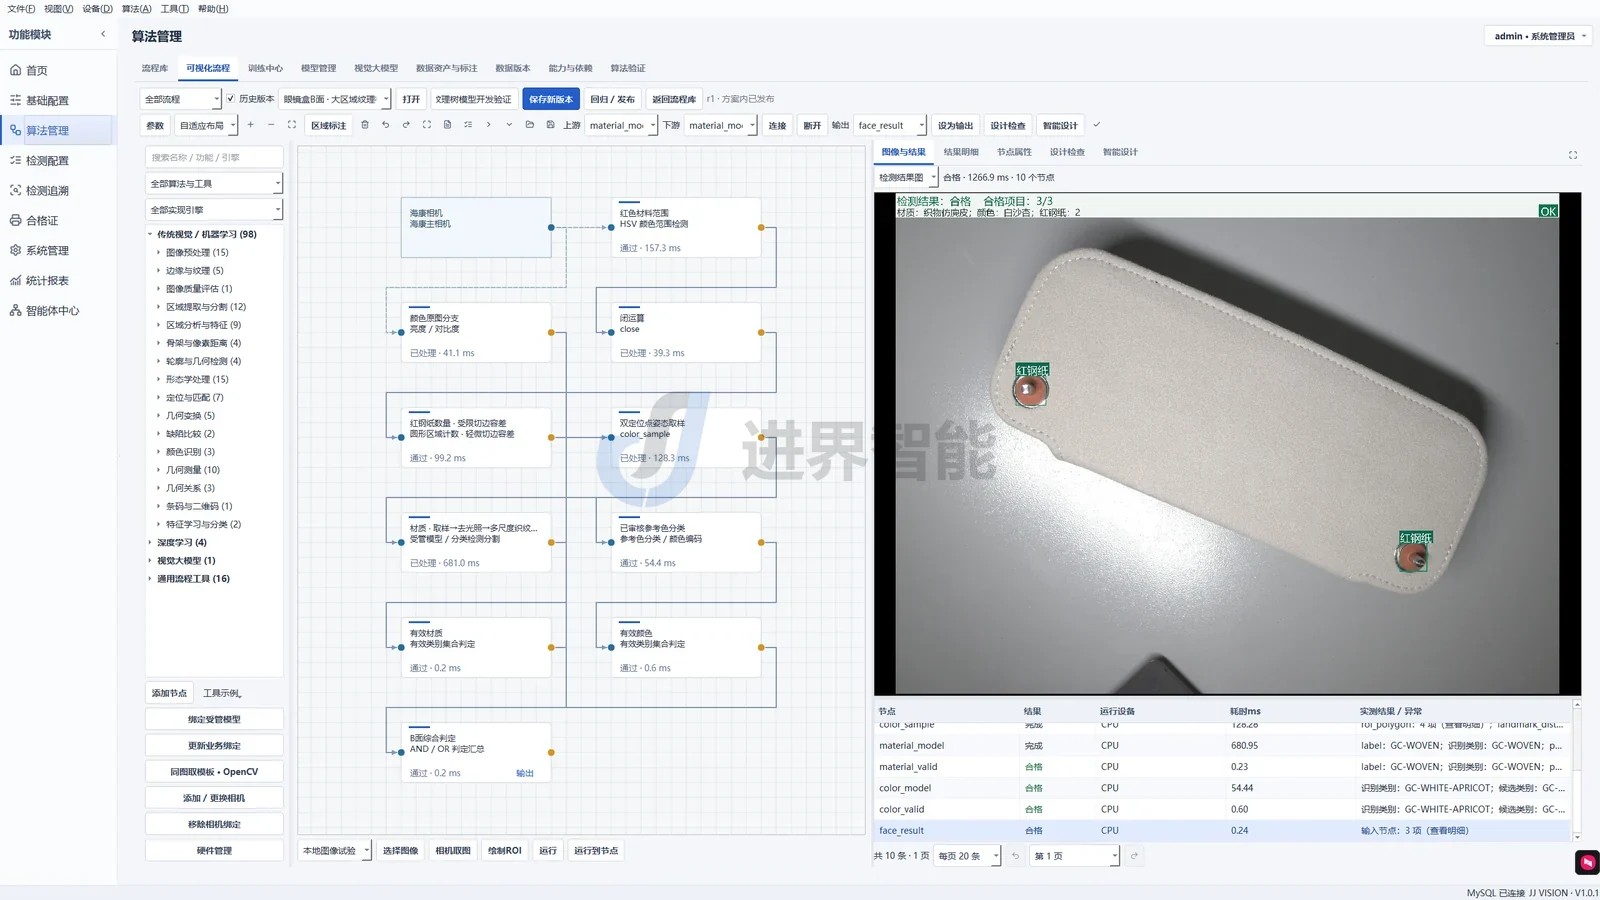Toggle the 历史版本 checkbox
This screenshot has width=1600, height=900.
coord(231,99)
